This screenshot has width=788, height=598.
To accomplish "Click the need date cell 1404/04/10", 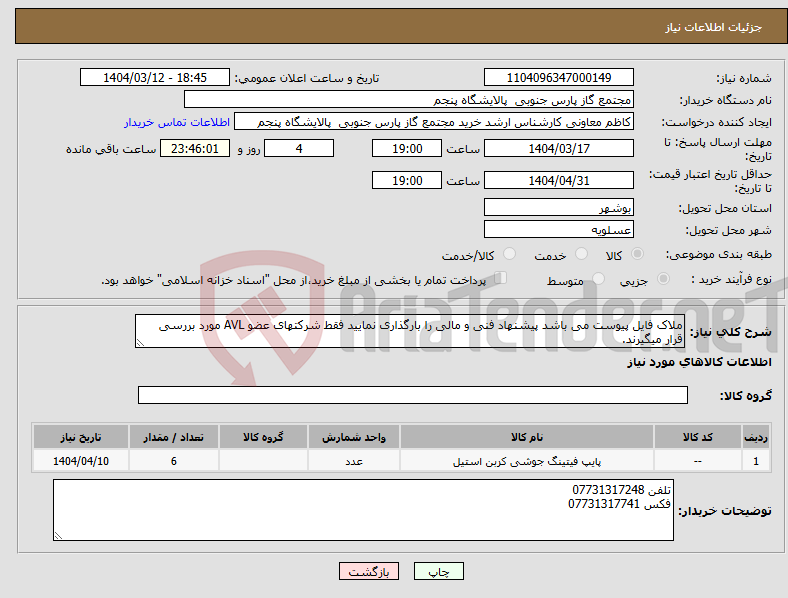I will (x=81, y=461).
